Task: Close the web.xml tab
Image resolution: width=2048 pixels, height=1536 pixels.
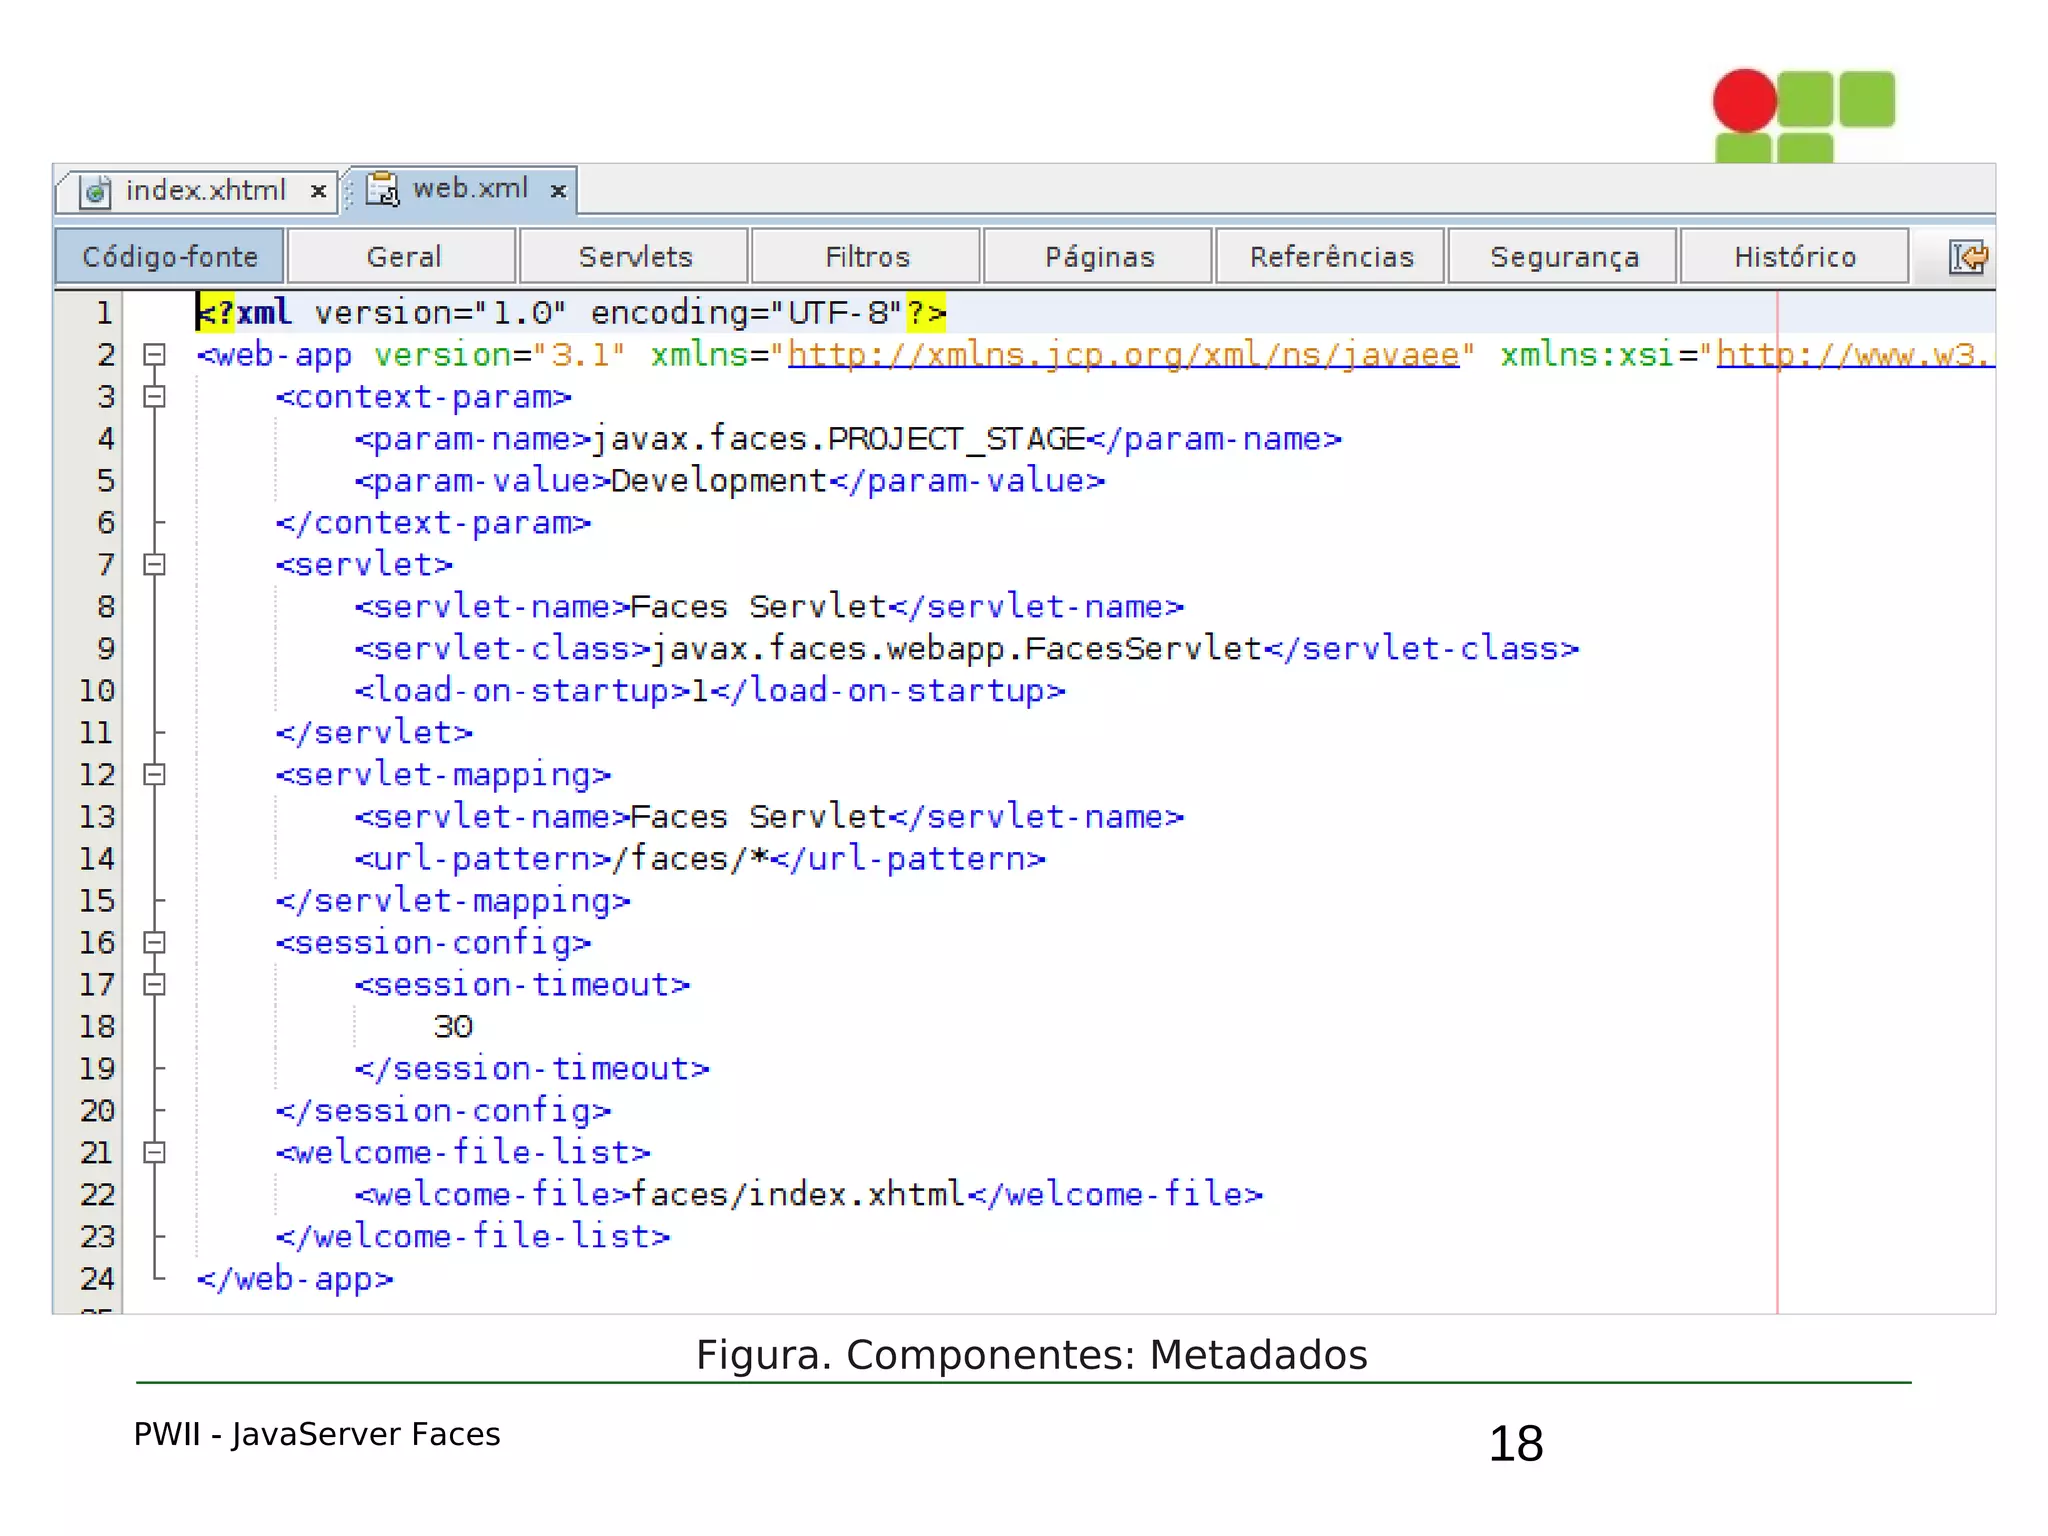Action: click(x=559, y=190)
